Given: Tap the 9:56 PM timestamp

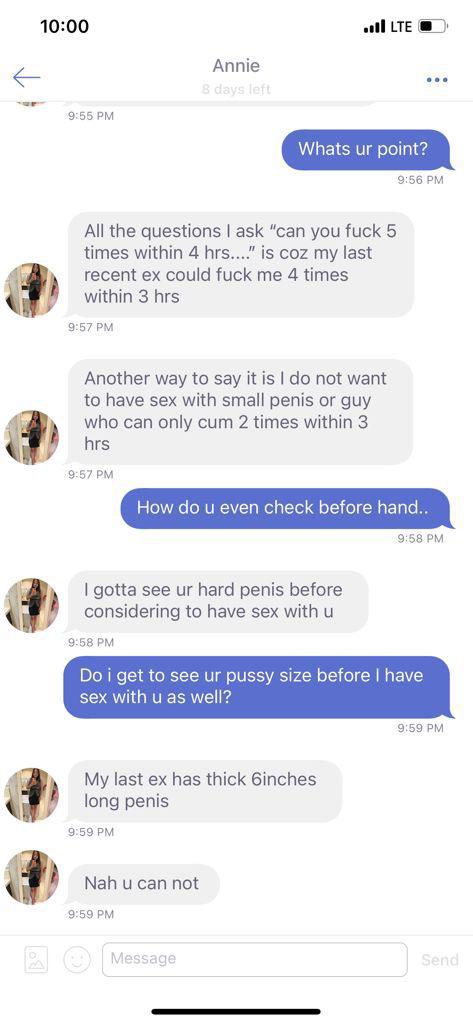Looking at the screenshot, I should 420,180.
